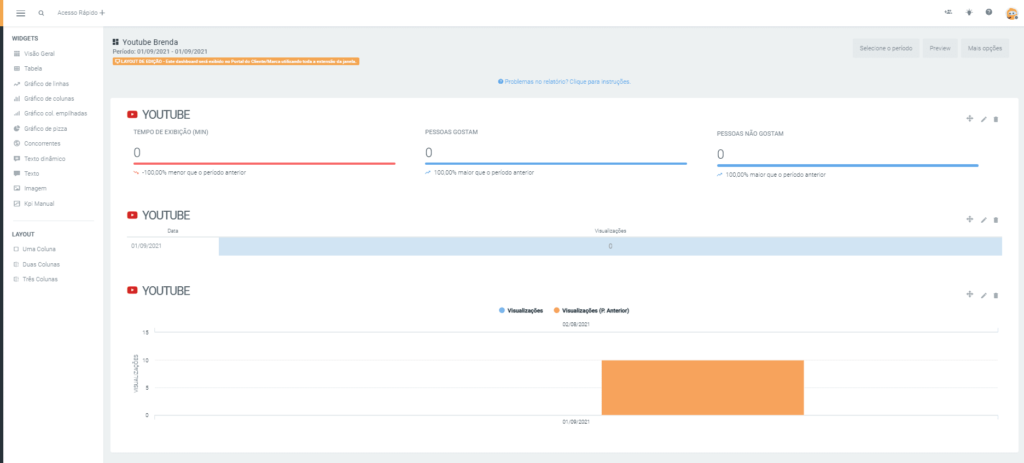Screen dimensions: 1024x463
Task: Click the move handle of the chart widget
Action: (x=970, y=295)
